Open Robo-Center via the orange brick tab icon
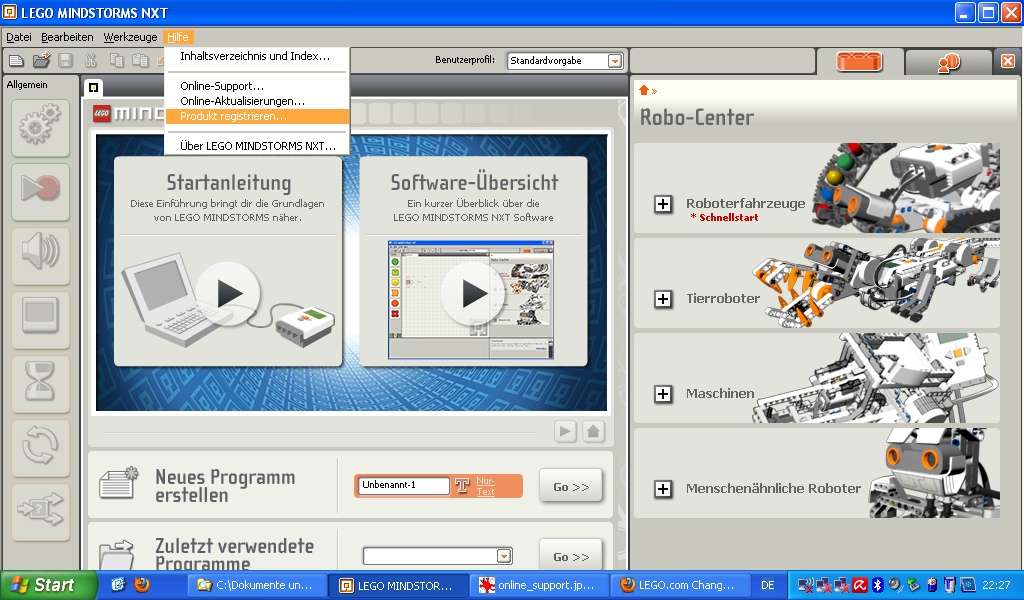Image resolution: width=1024 pixels, height=600 pixels. click(x=858, y=61)
